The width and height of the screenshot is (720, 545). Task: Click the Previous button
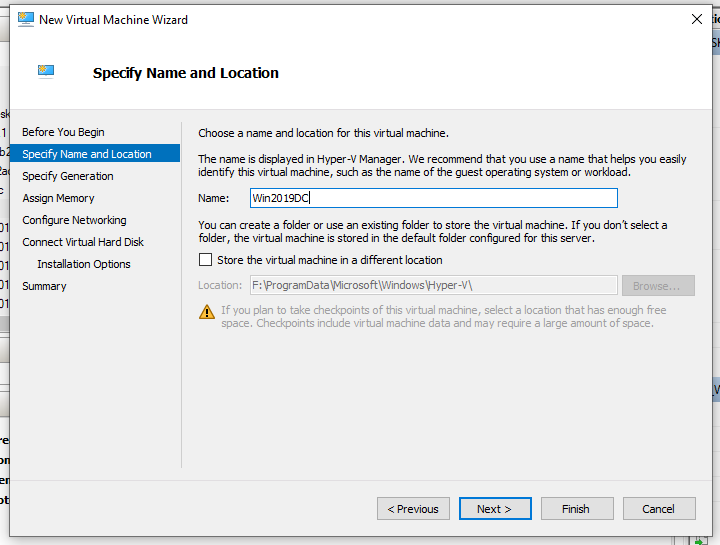(413, 509)
